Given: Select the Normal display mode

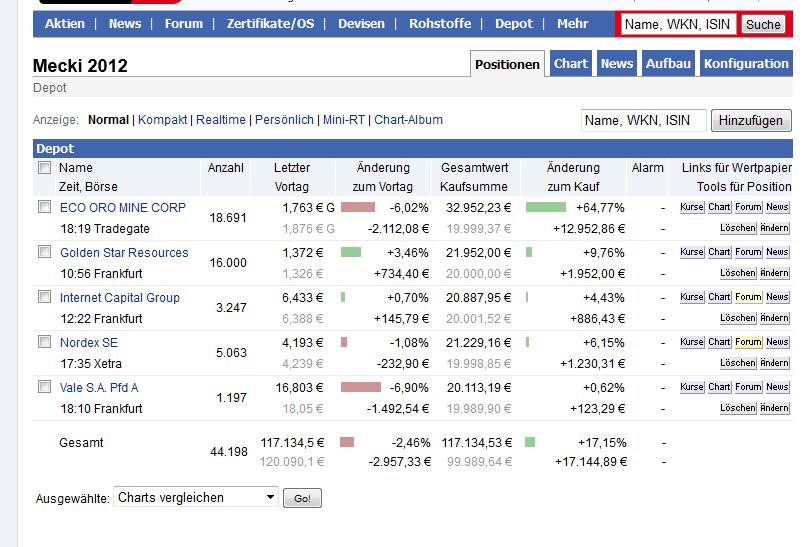Looking at the screenshot, I should pyautogui.click(x=108, y=120).
